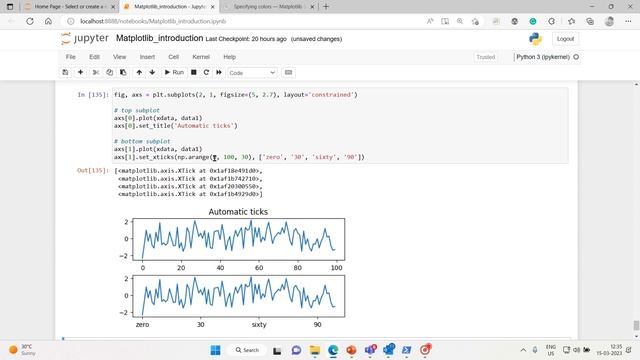Click the notebook vertical scrollbar thumb

pyautogui.click(x=636, y=325)
